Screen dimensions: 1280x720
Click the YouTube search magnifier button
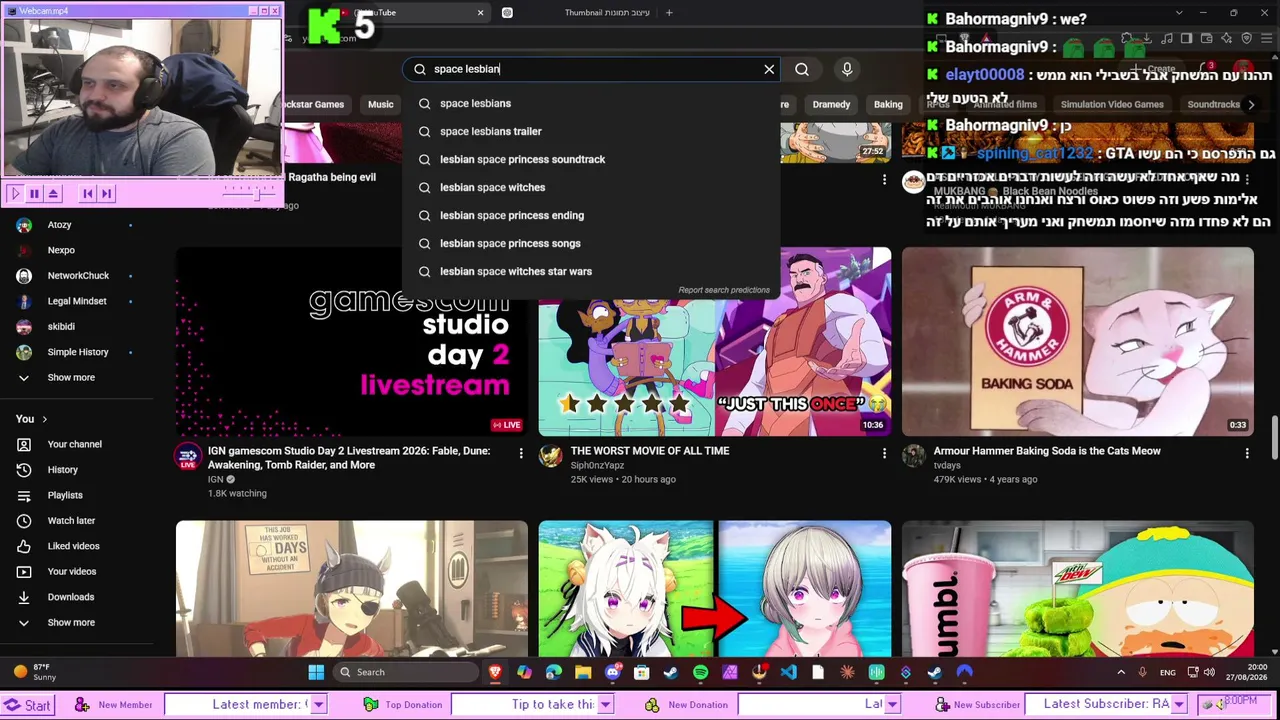tap(802, 69)
